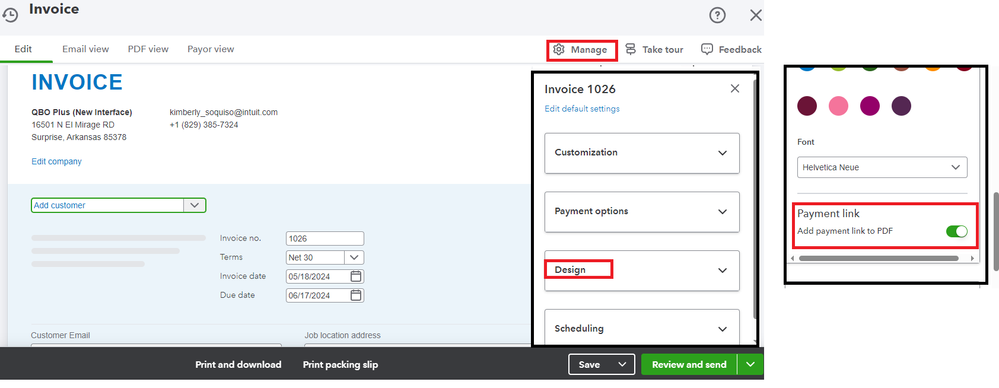
Task: Click the Take tour icon
Action: coord(631,50)
